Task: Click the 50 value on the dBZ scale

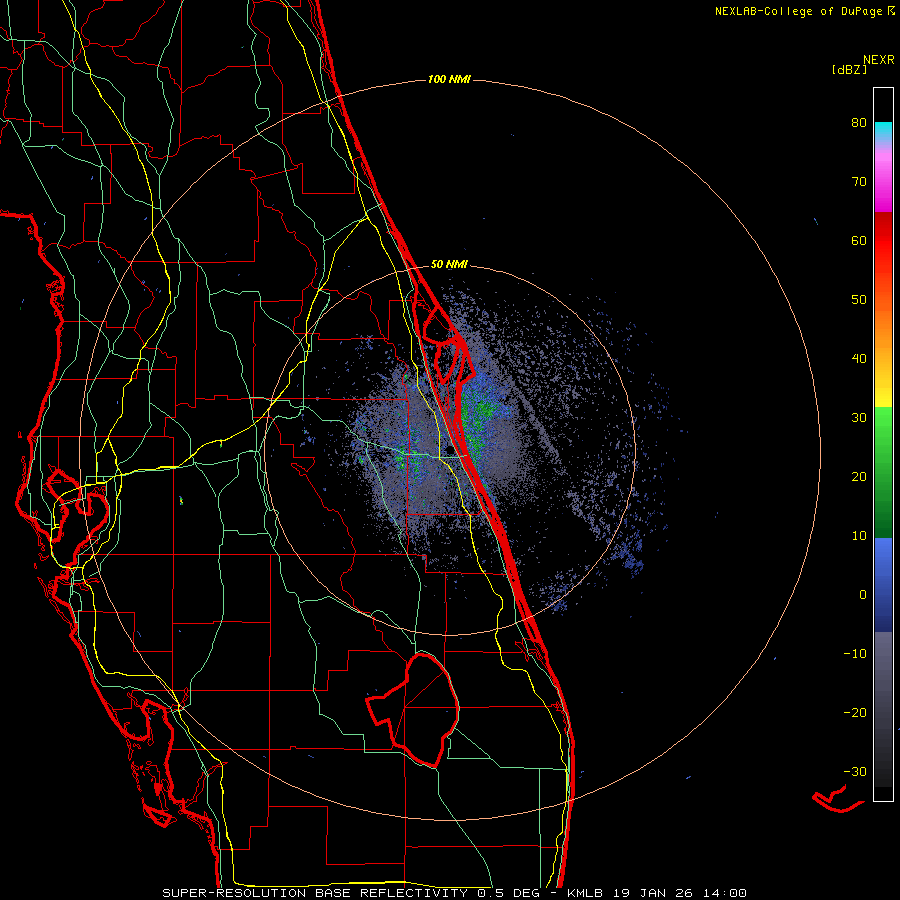Action: [x=859, y=300]
